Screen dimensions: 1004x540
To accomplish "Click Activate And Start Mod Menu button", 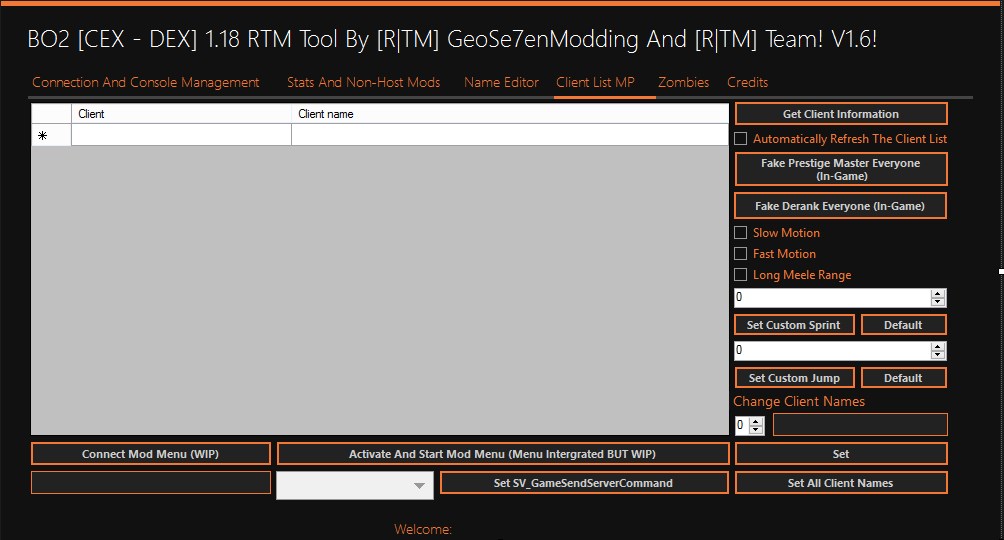I will [x=503, y=454].
